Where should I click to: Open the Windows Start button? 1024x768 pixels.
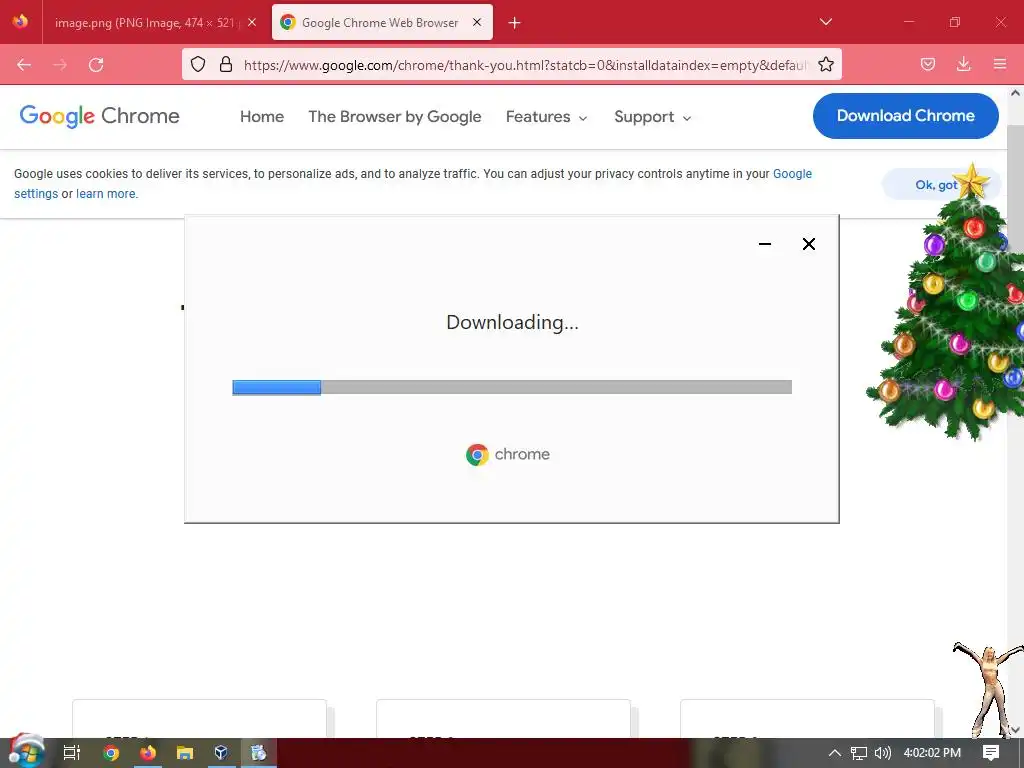[x=25, y=752]
